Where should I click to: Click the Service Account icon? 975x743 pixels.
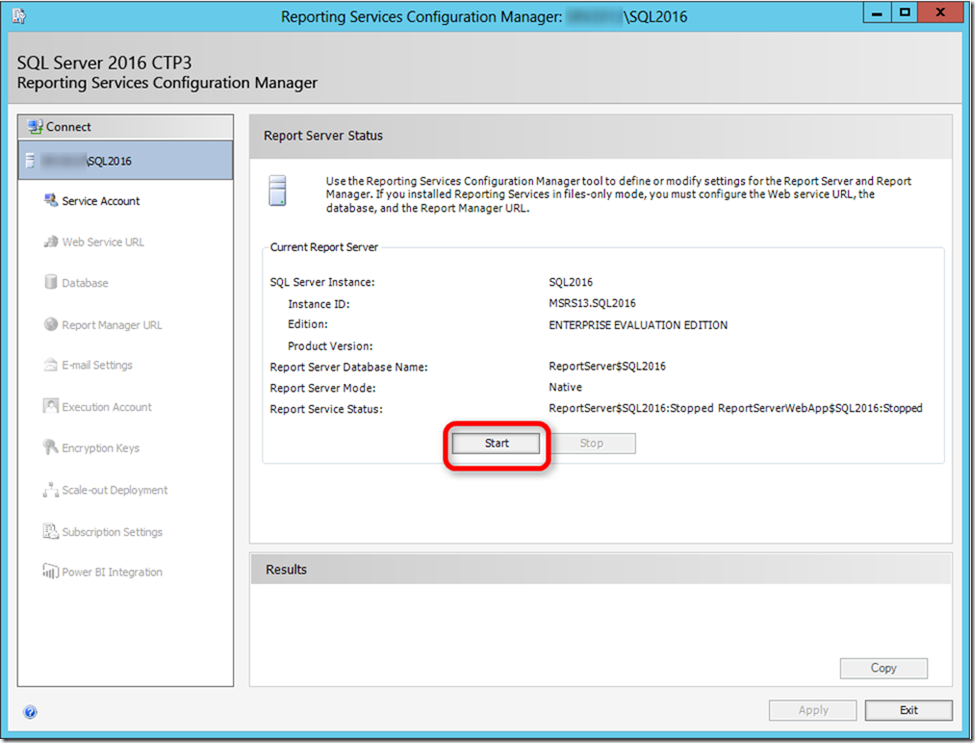point(51,200)
